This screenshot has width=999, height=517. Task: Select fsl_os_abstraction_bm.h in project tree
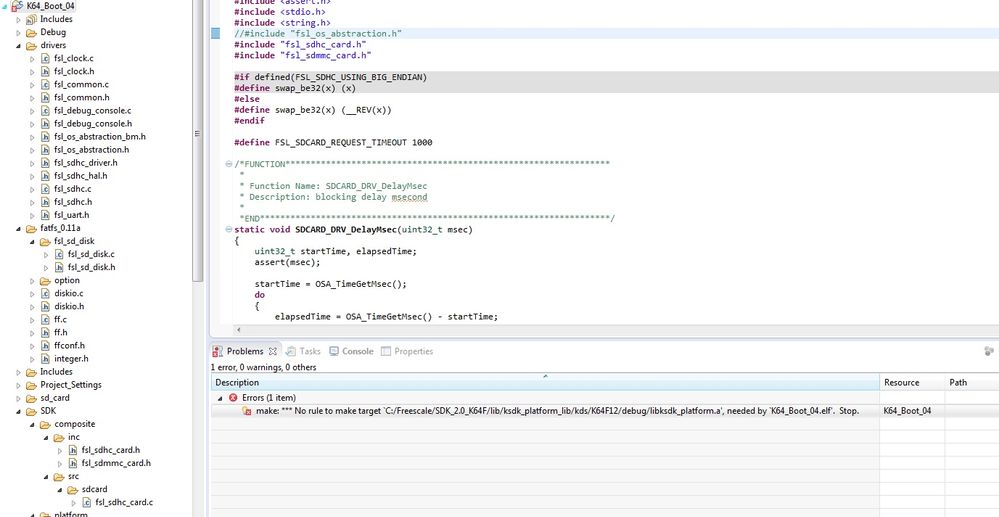click(99, 137)
